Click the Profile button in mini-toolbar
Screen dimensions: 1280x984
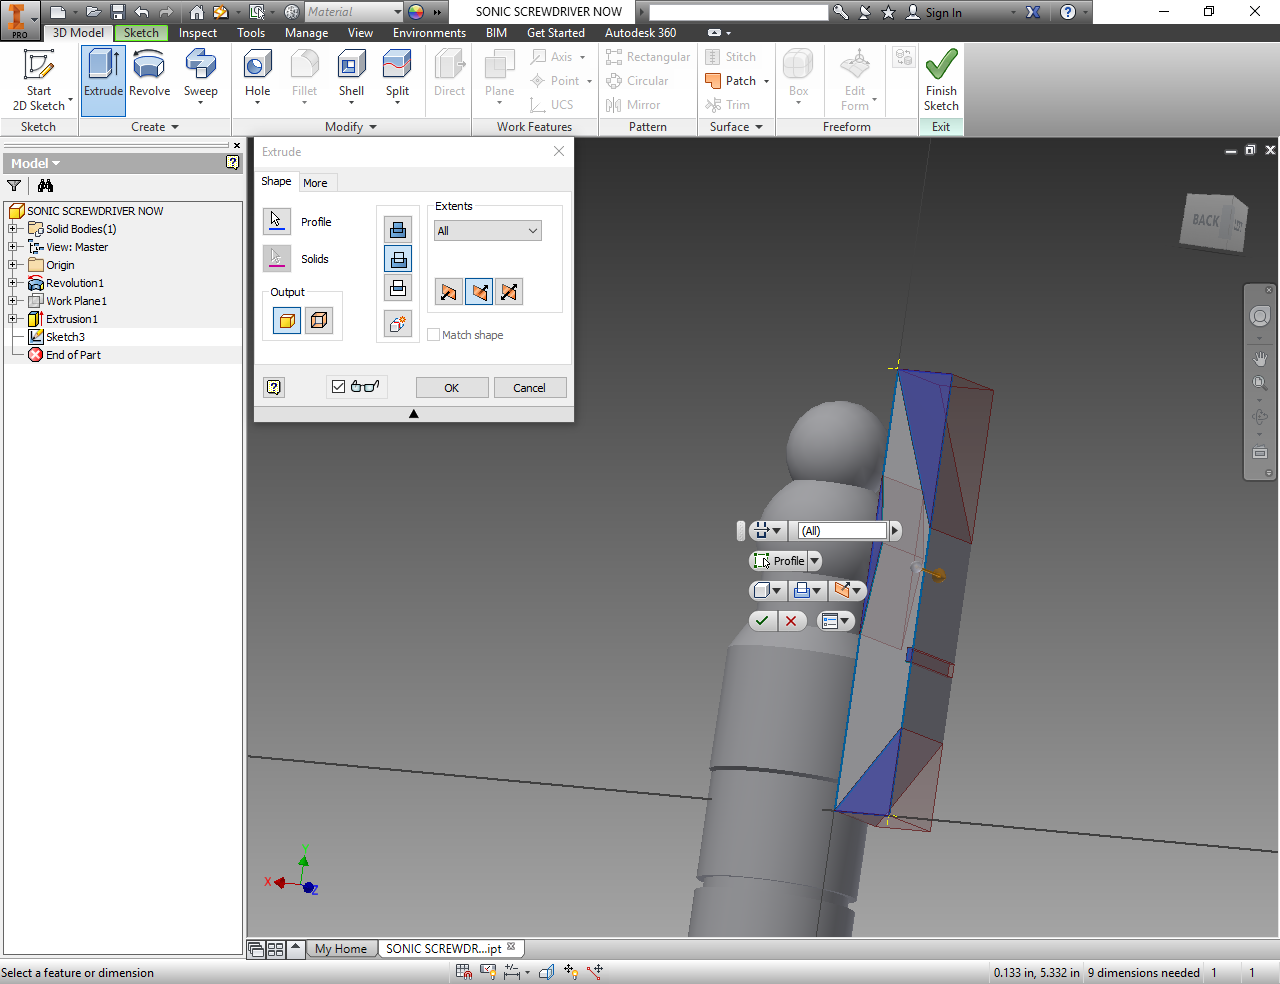(x=779, y=561)
